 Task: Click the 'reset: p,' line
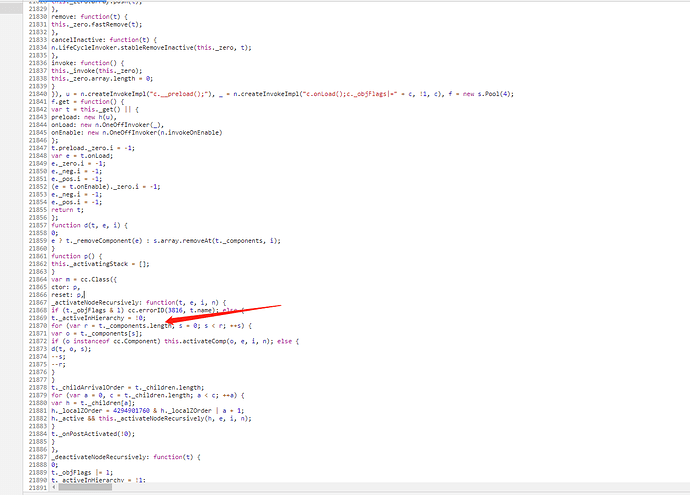coord(67,295)
